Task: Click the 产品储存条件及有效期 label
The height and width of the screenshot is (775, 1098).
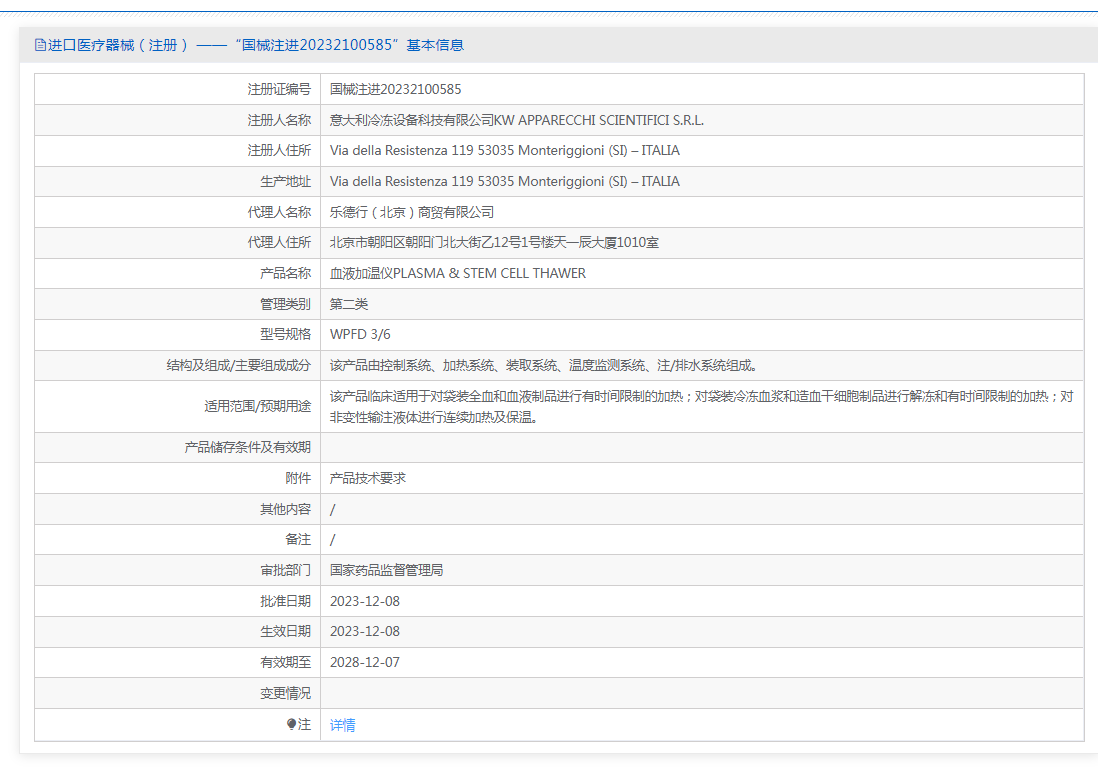Action: point(247,447)
